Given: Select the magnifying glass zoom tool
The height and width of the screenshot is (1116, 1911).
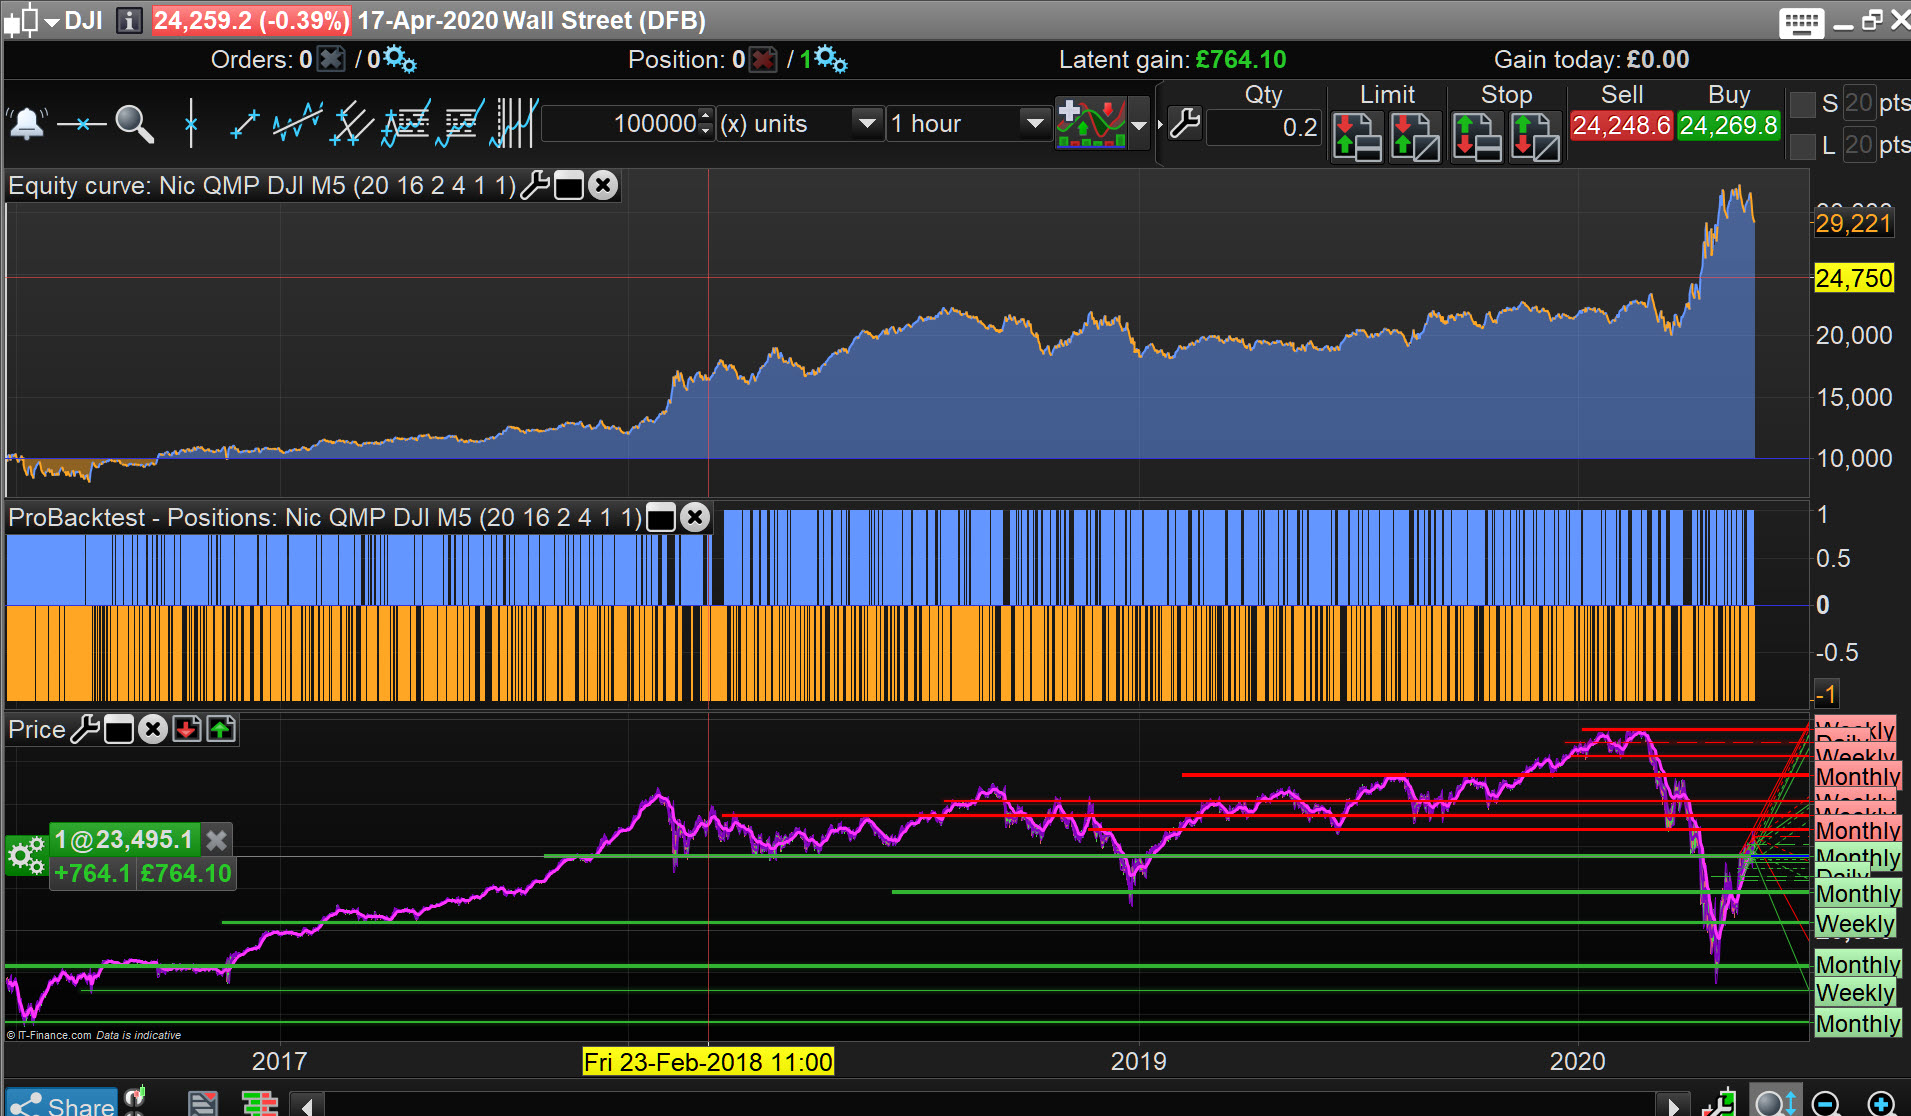Looking at the screenshot, I should tap(134, 124).
